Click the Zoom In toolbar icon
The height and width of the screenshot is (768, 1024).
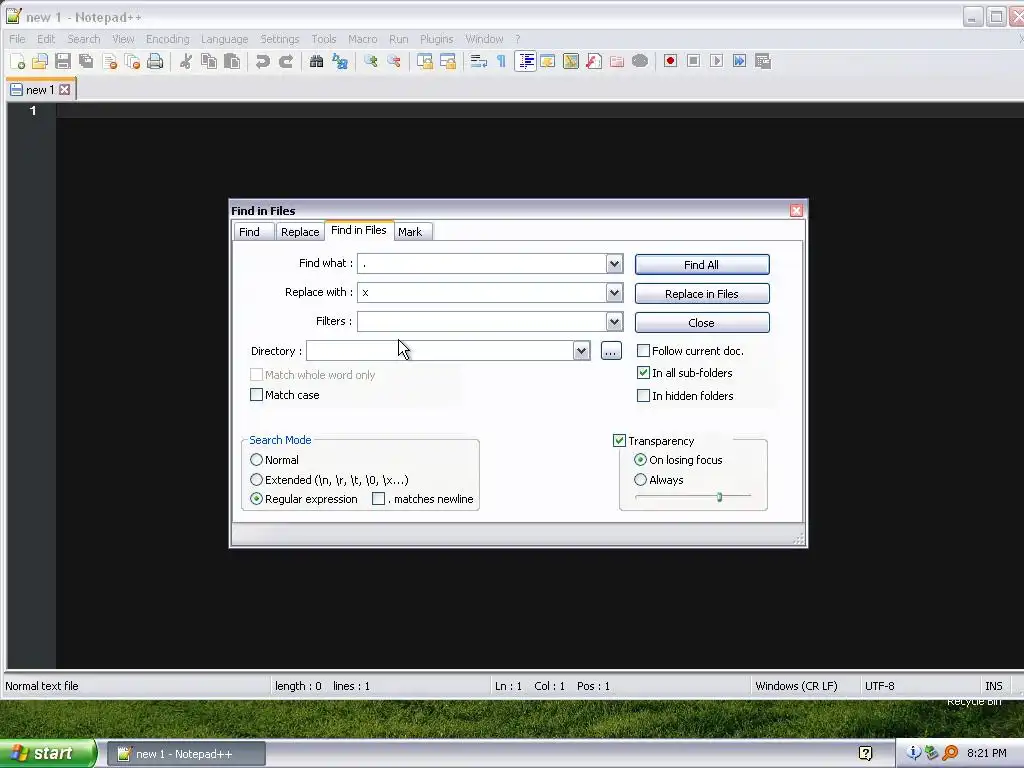click(371, 61)
